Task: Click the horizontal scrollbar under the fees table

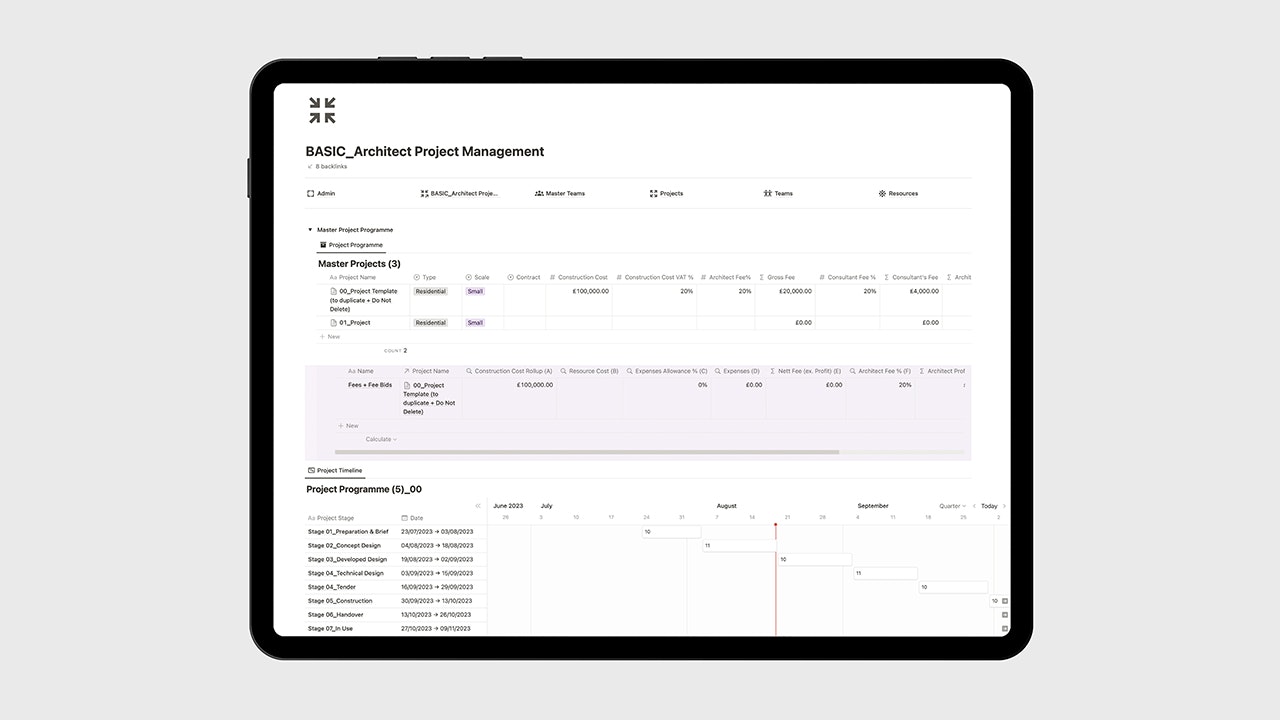Action: [x=587, y=452]
